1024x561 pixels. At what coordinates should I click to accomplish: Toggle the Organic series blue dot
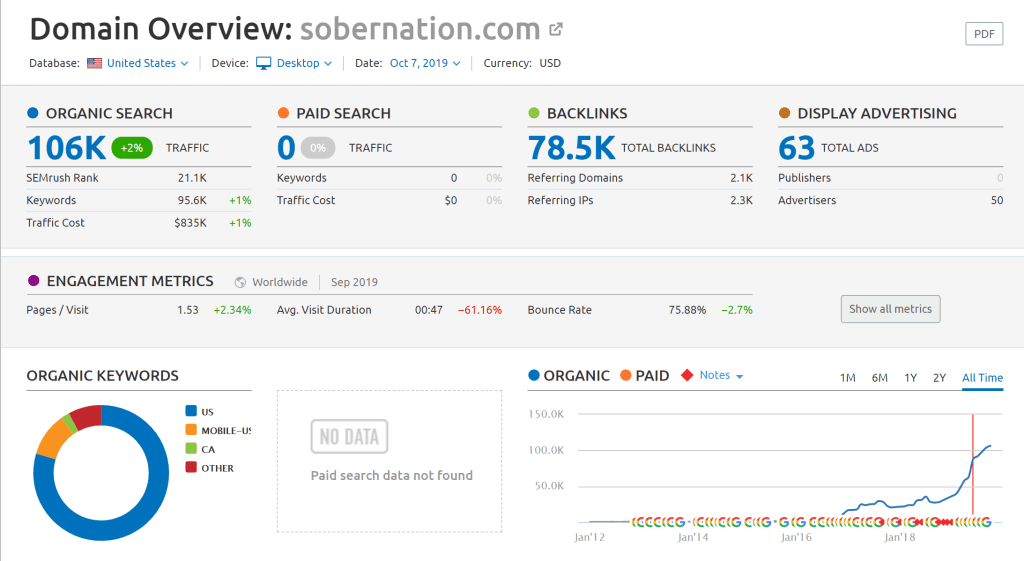pos(534,376)
